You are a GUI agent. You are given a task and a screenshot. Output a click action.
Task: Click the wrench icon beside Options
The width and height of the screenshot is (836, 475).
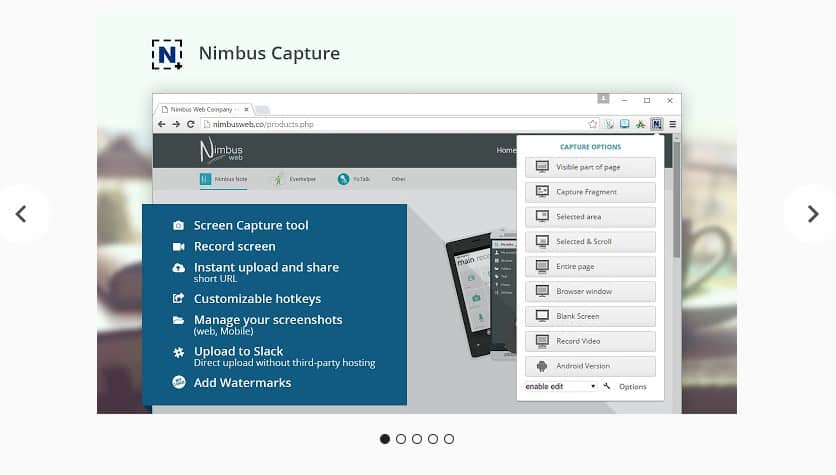point(607,386)
